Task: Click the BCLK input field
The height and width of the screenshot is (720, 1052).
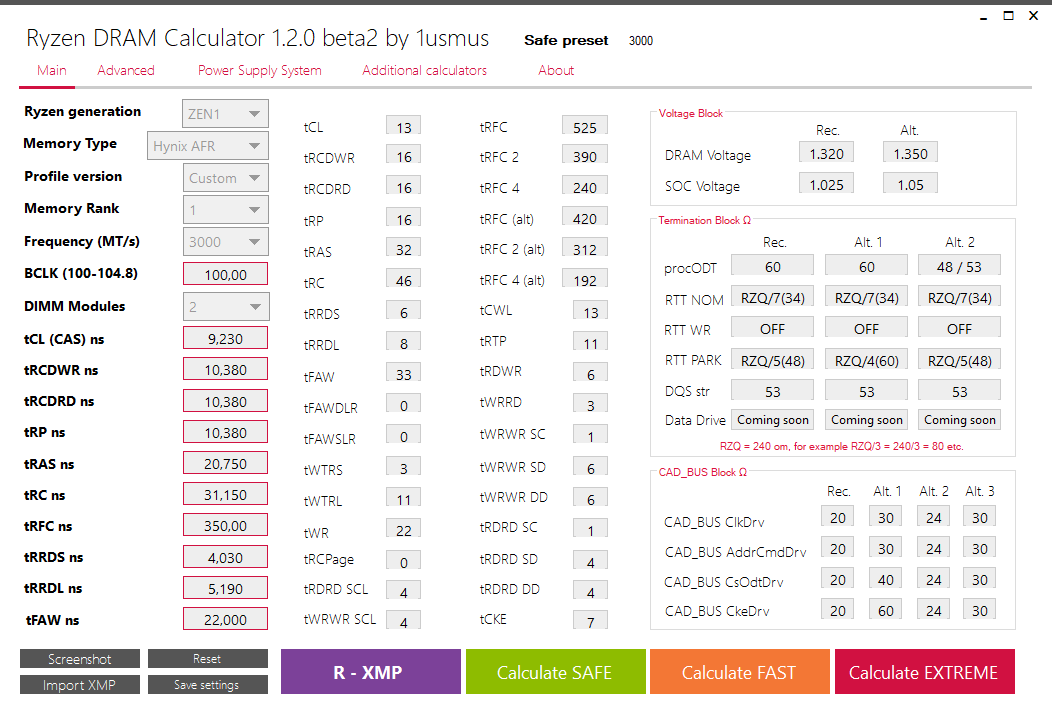Action: coord(225,274)
